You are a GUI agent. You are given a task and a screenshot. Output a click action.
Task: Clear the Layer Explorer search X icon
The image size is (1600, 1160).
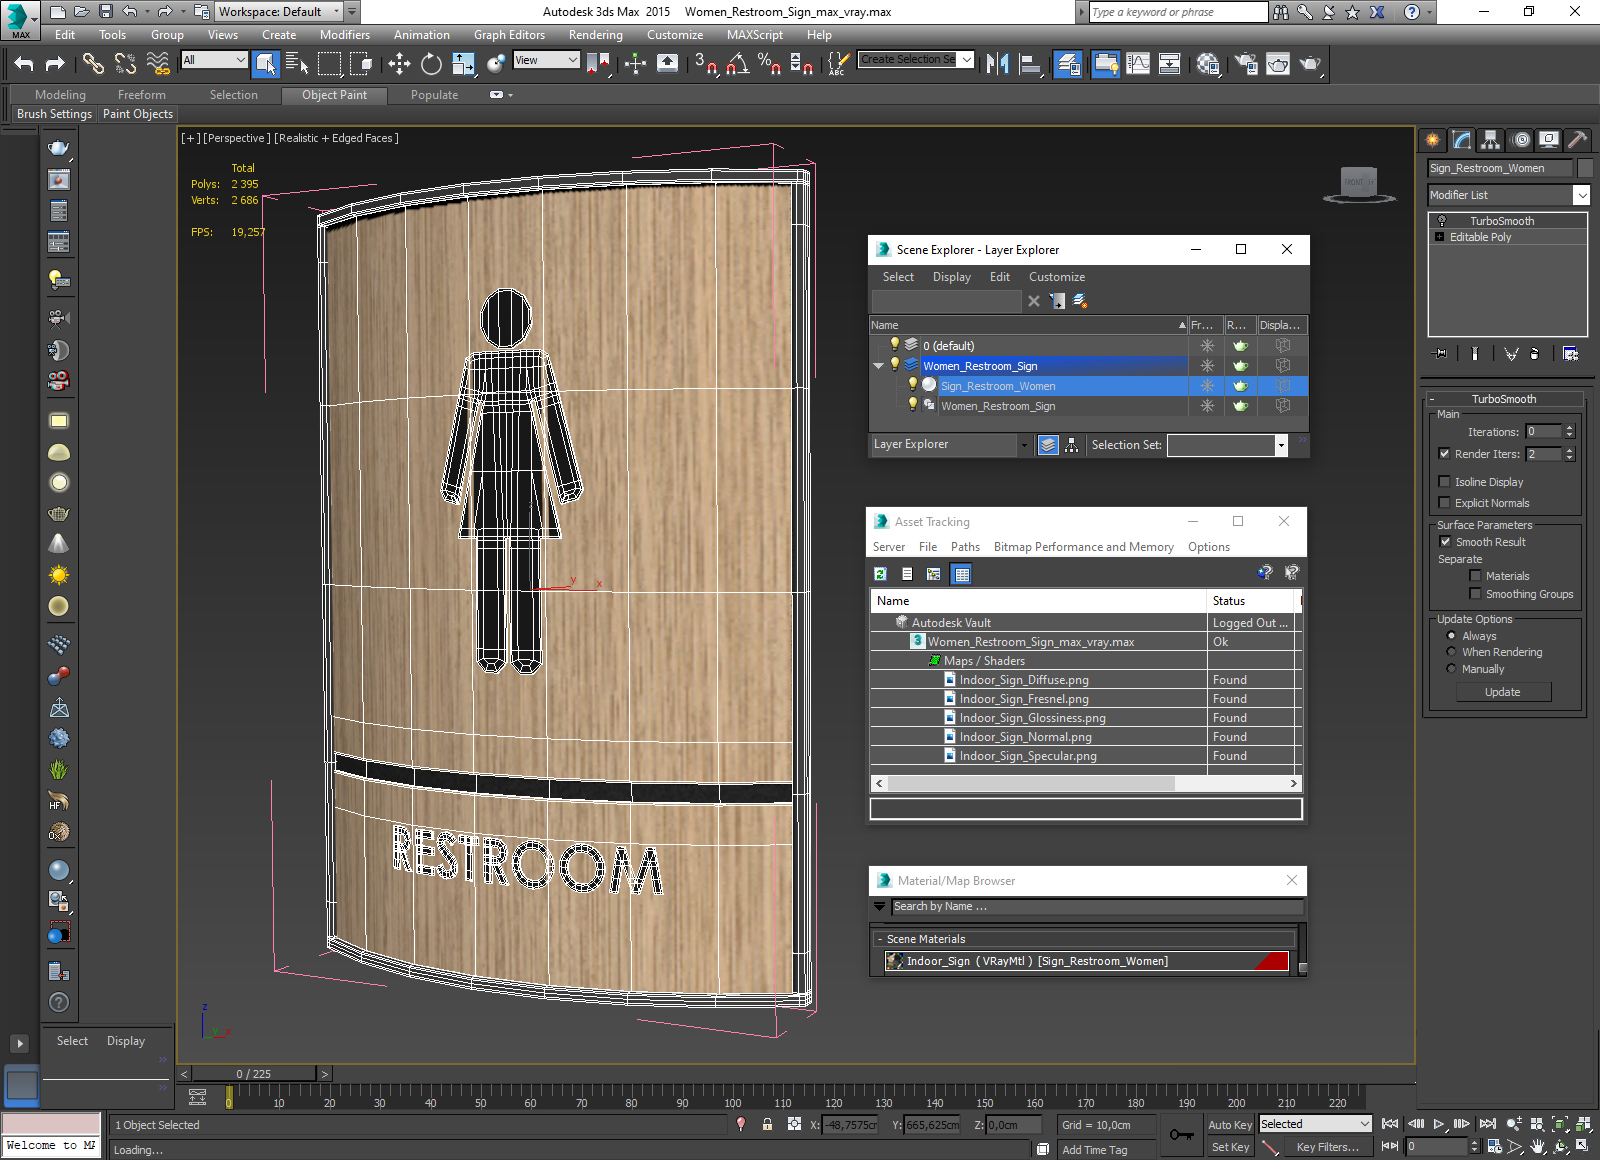1034,301
